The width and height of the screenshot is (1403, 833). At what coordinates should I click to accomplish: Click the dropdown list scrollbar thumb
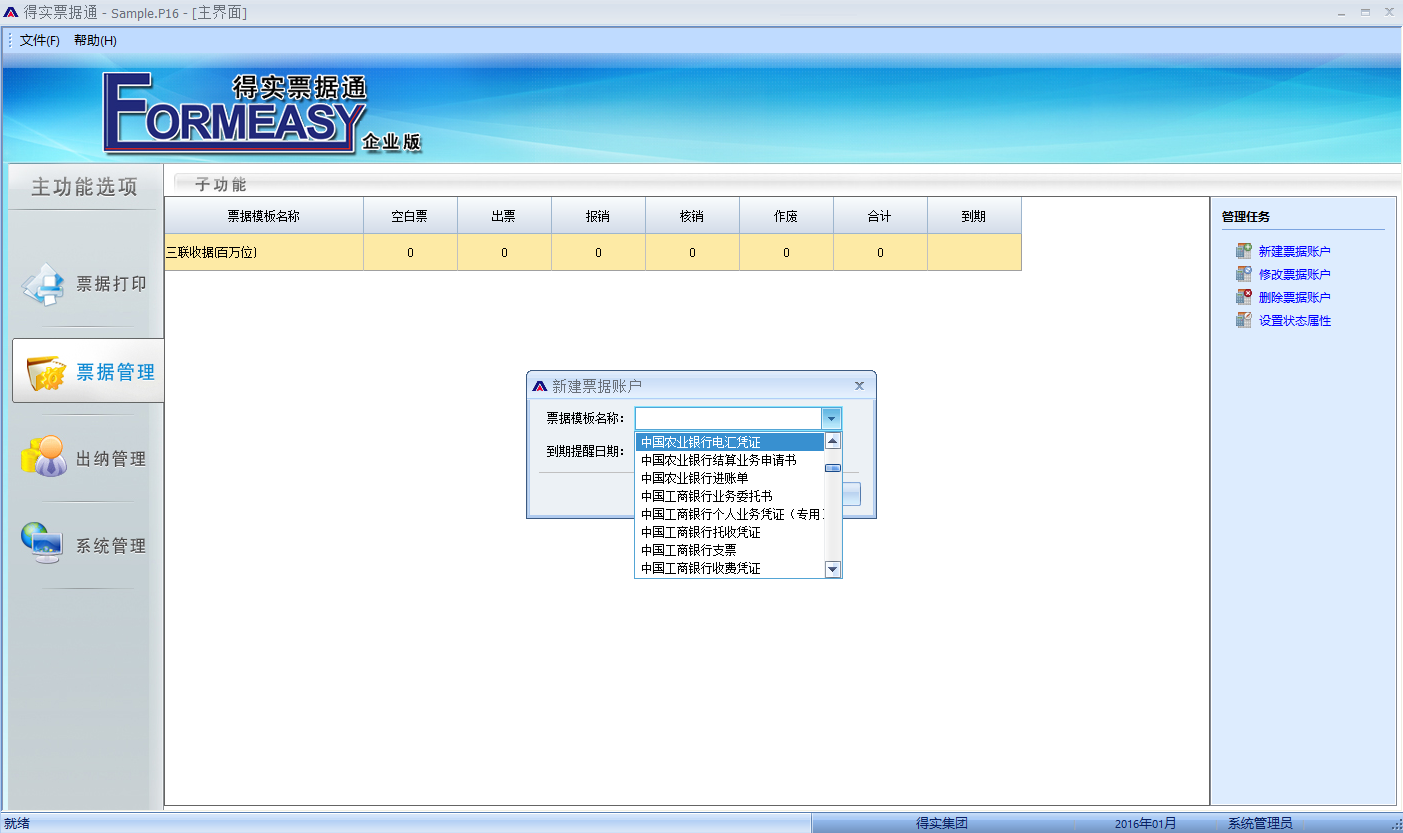coord(833,467)
